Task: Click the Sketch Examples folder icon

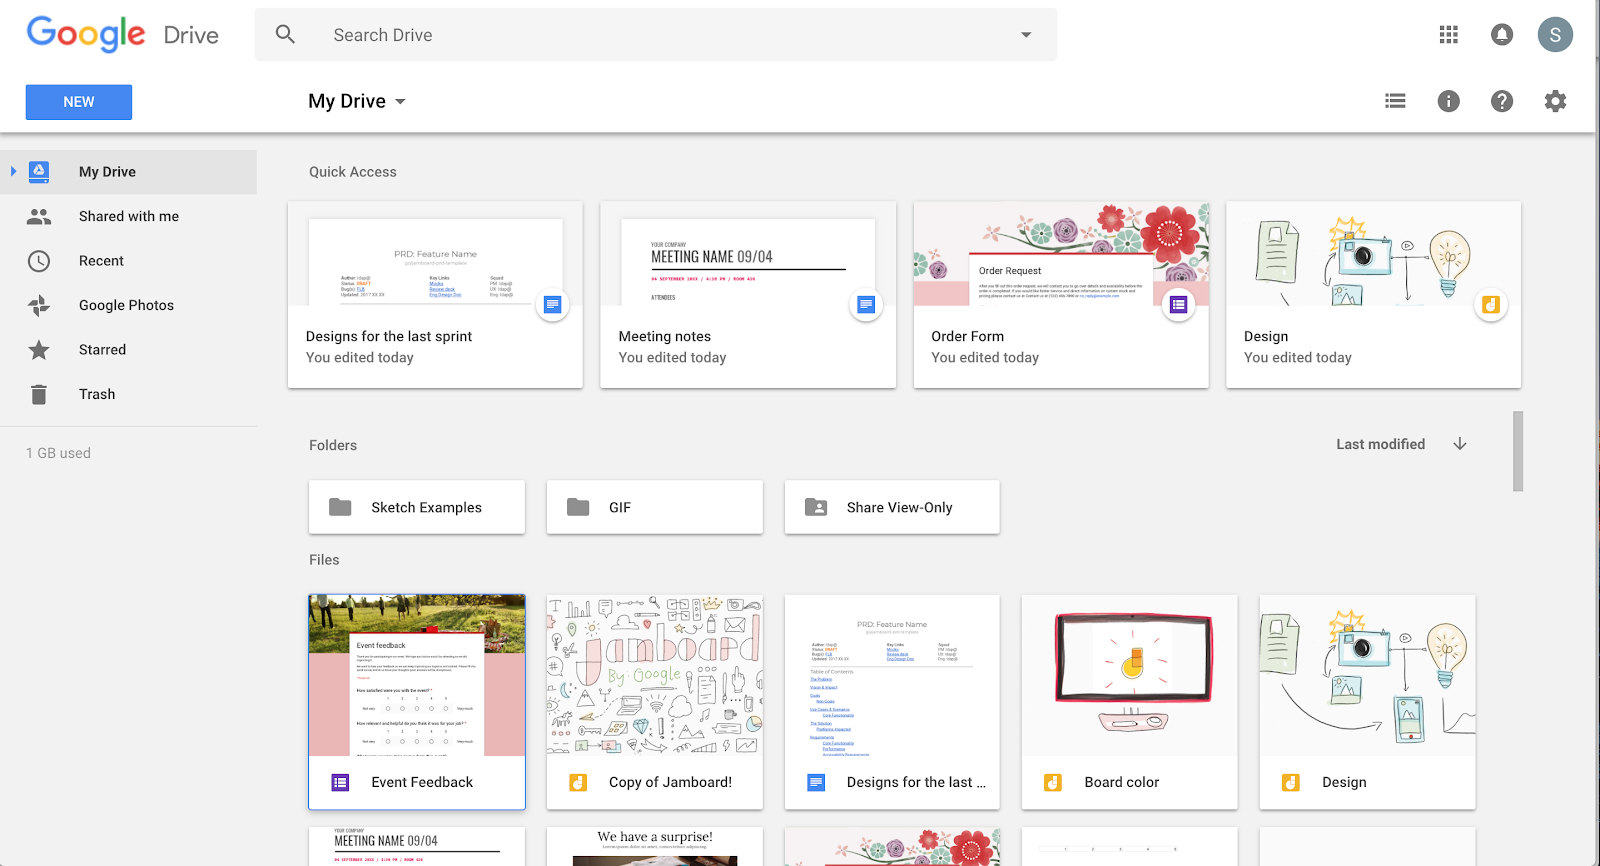Action: [x=340, y=507]
